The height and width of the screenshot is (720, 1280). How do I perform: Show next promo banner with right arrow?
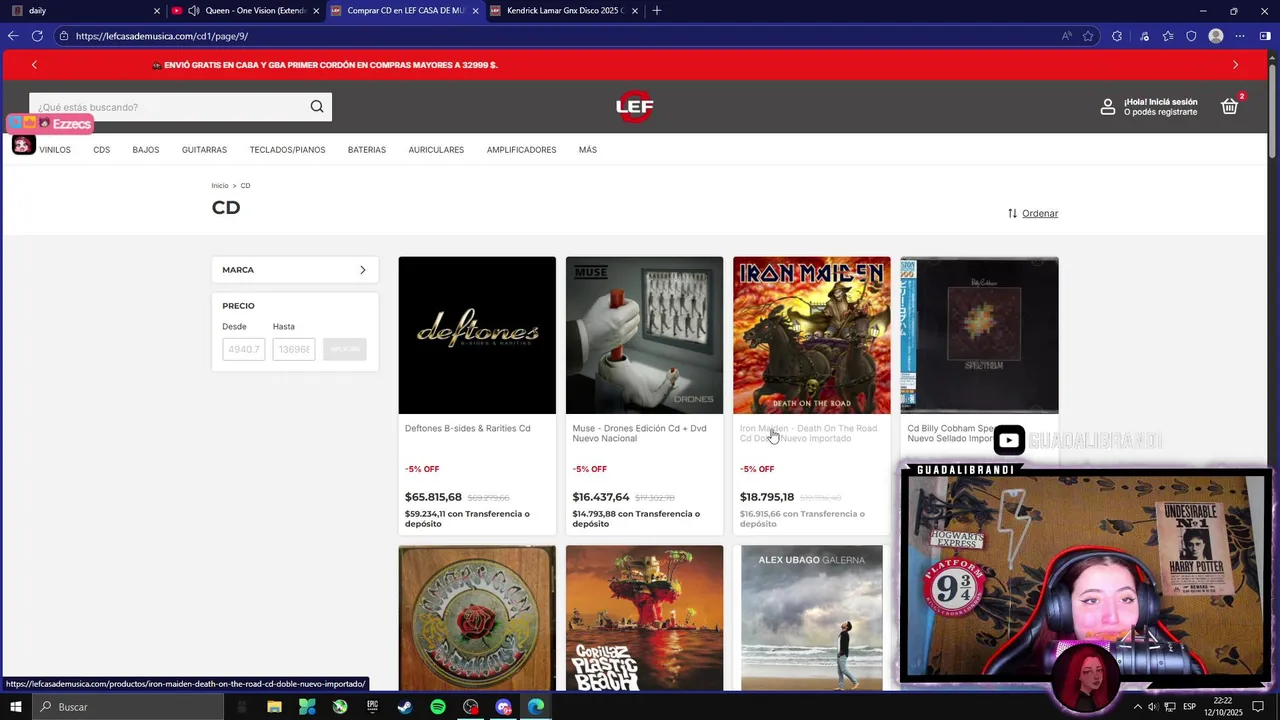click(1235, 65)
